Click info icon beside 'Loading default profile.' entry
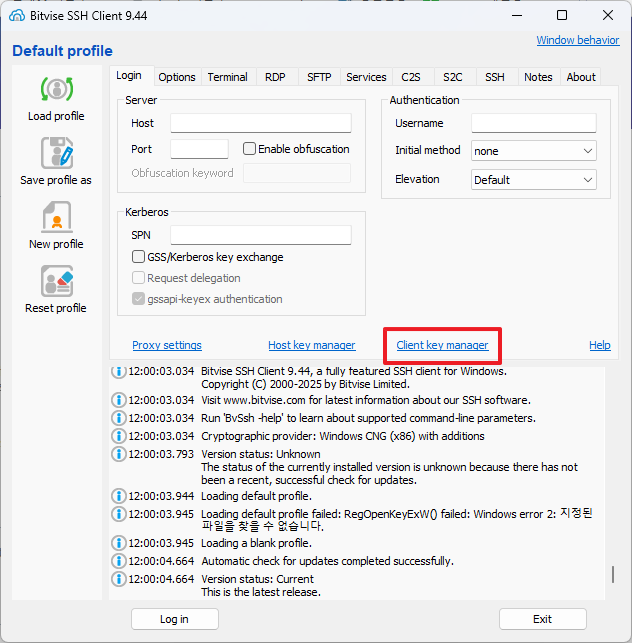632x643 pixels. [x=119, y=496]
